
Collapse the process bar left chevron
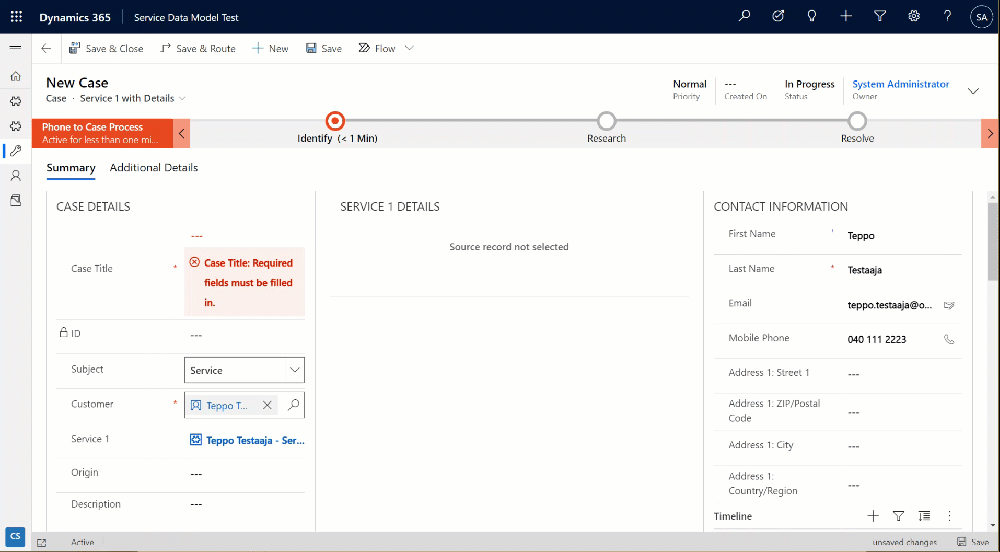point(182,133)
